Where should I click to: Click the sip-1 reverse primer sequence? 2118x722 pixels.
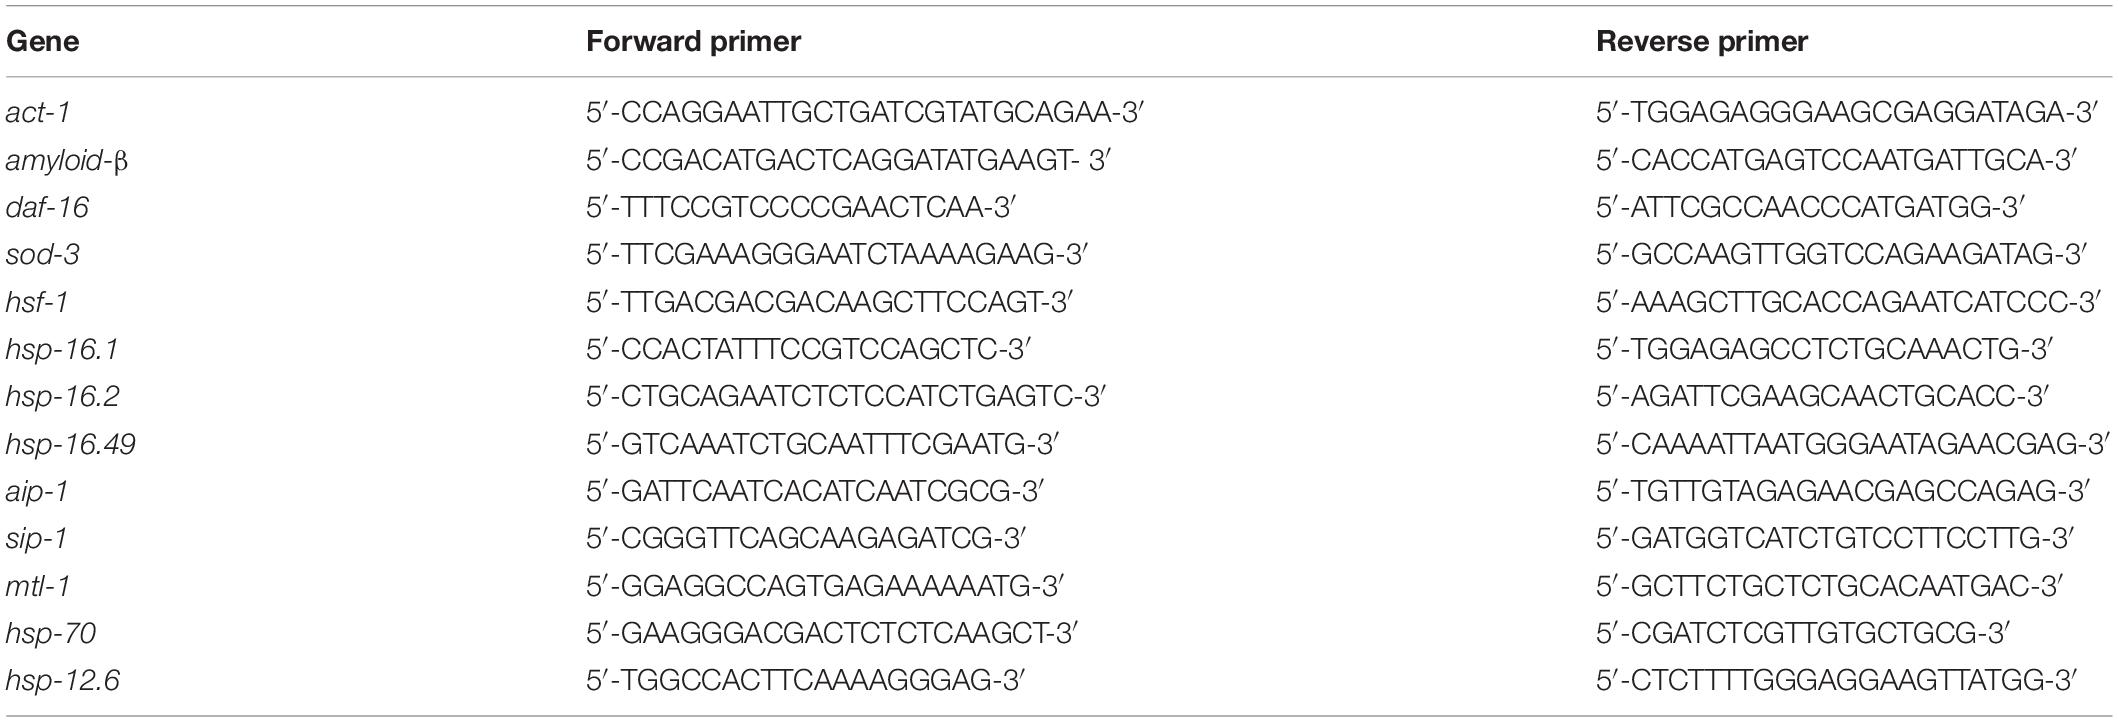point(1834,538)
